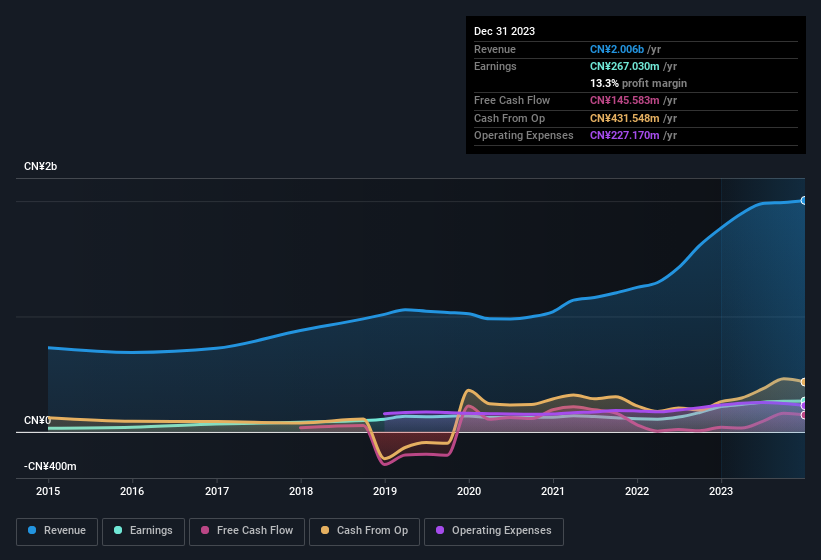Click the CN¥145.583m free cash flow value
821x560 pixels.
[625, 100]
